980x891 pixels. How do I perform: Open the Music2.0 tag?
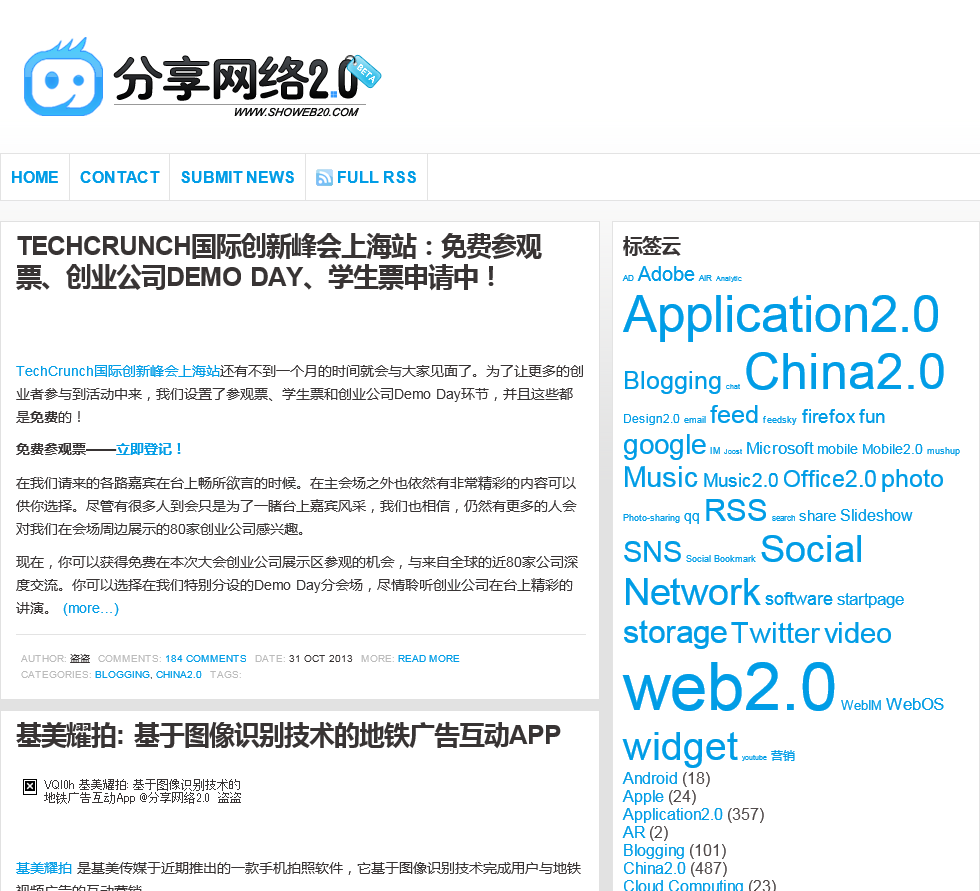(x=741, y=480)
